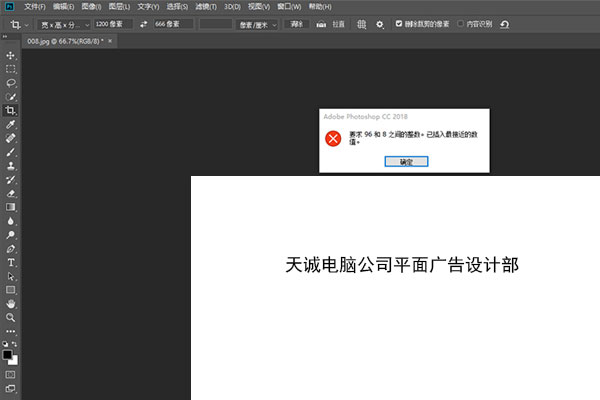Click the foreground color swatch

8,354
